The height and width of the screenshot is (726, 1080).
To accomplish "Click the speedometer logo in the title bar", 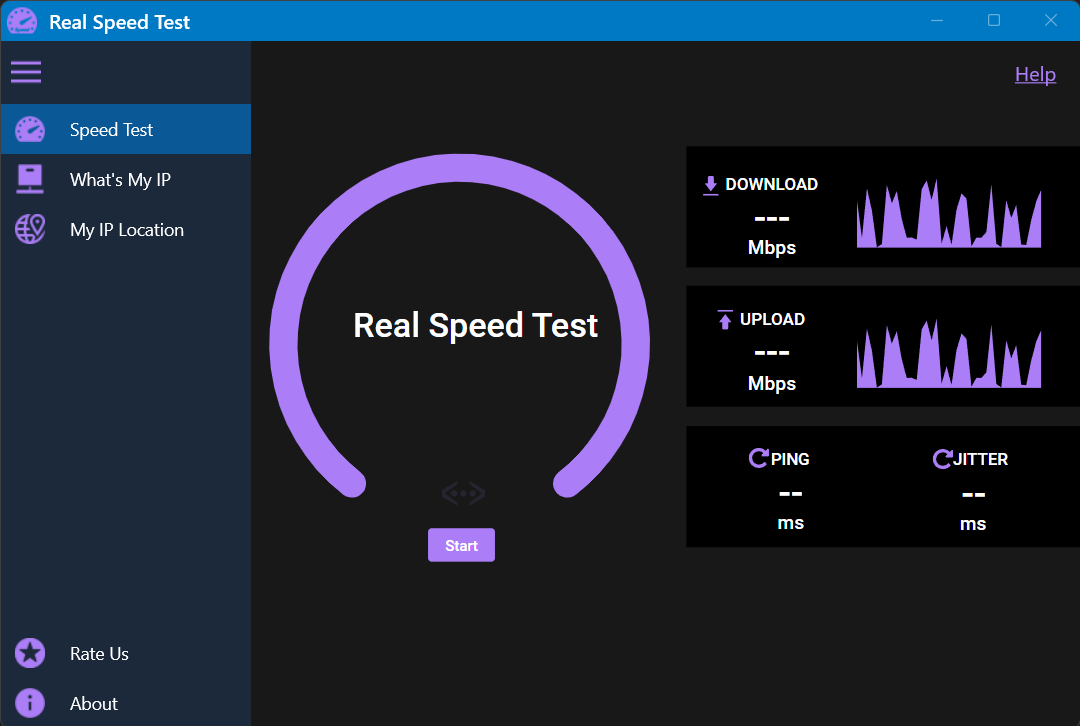I will click(x=21, y=20).
